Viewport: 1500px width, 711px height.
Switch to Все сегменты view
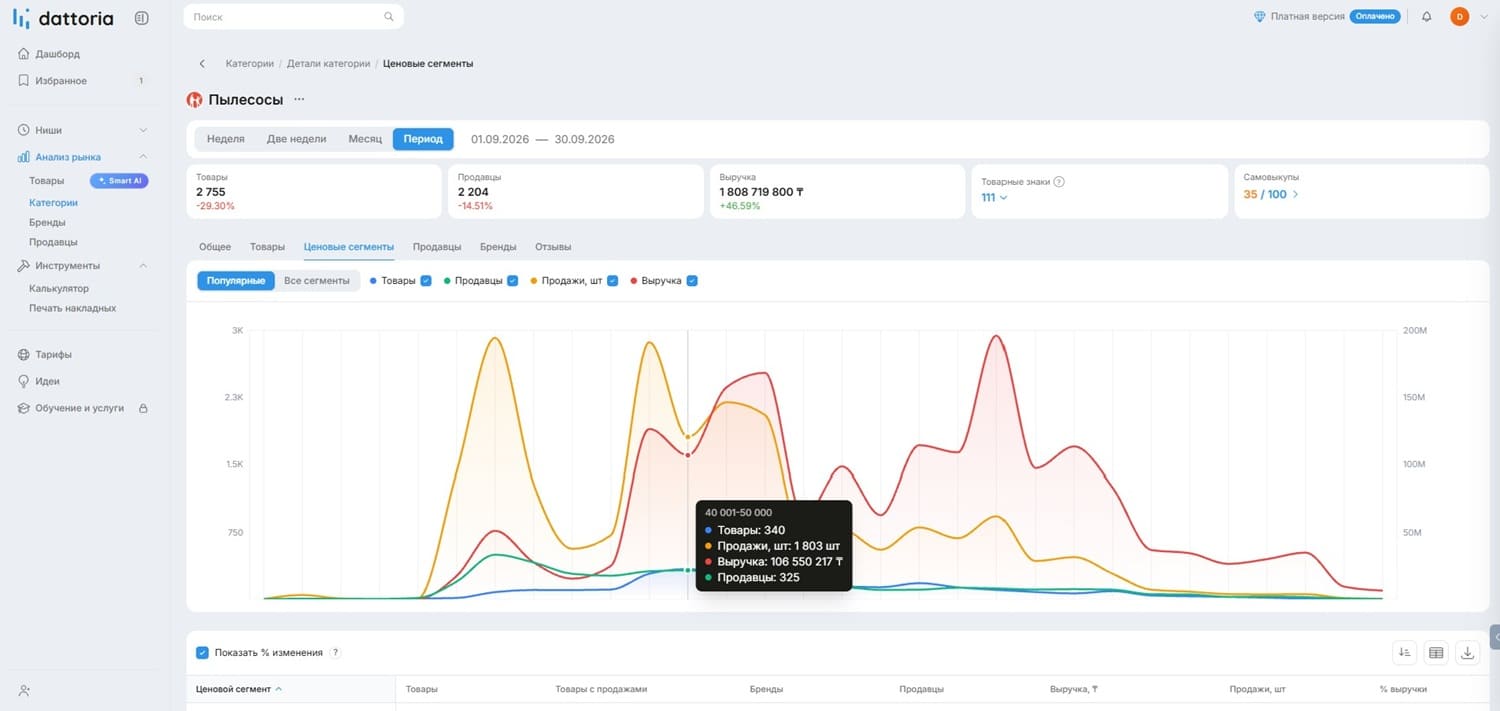coord(317,281)
